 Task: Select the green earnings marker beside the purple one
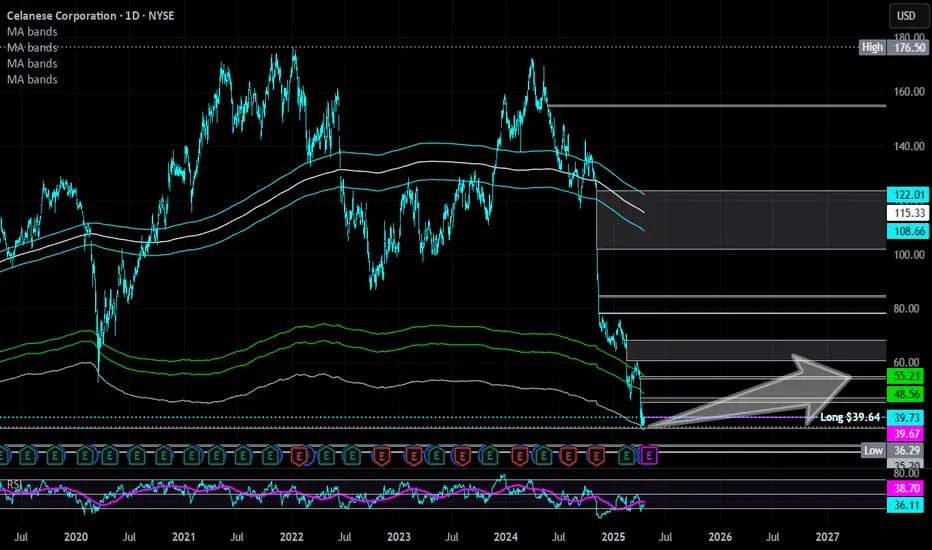coord(626,456)
